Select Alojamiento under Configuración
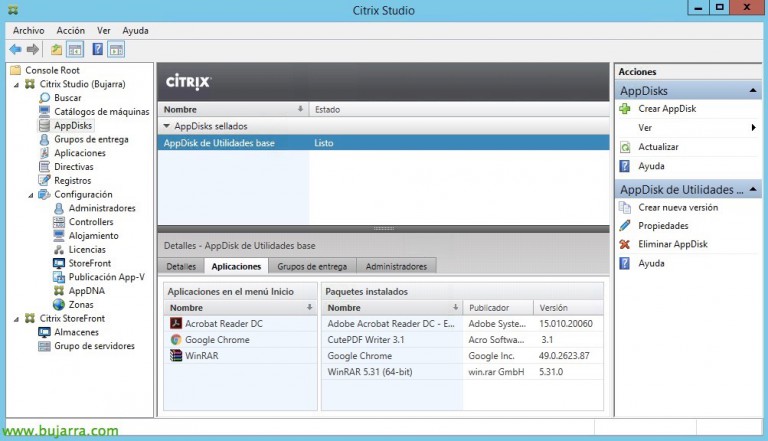Screen dimensions: 768x441 [x=94, y=236]
